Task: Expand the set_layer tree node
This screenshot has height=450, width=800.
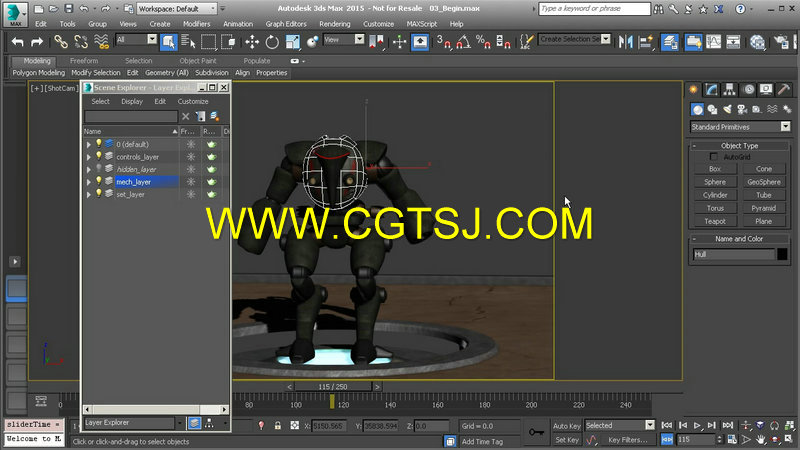Action: (x=89, y=194)
